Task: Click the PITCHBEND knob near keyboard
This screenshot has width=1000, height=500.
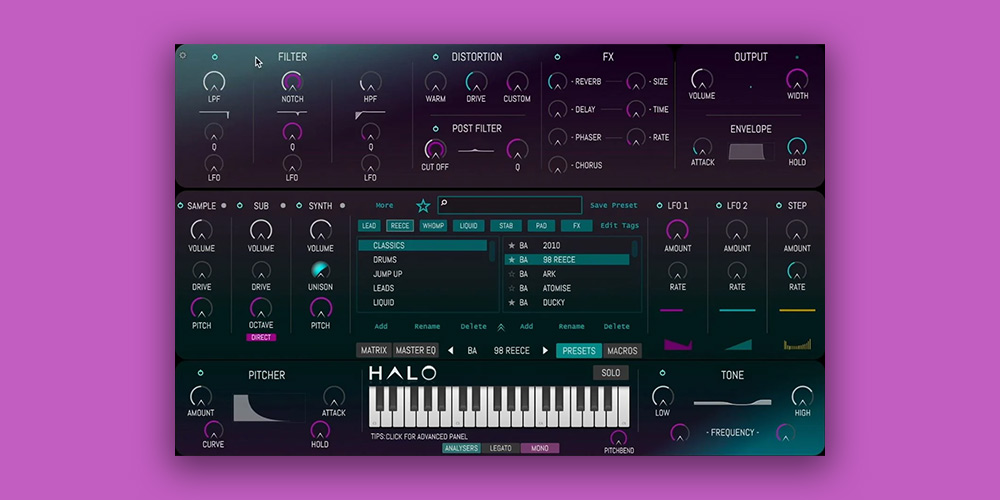Action: pos(618,438)
